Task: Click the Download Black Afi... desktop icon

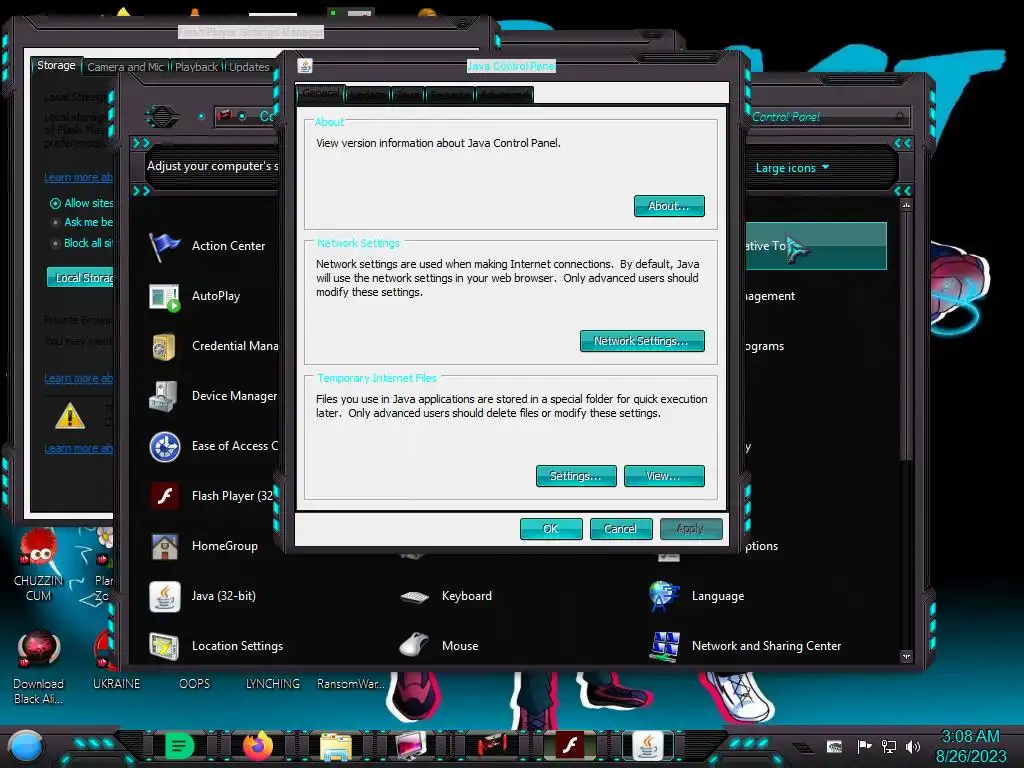Action: point(39,667)
